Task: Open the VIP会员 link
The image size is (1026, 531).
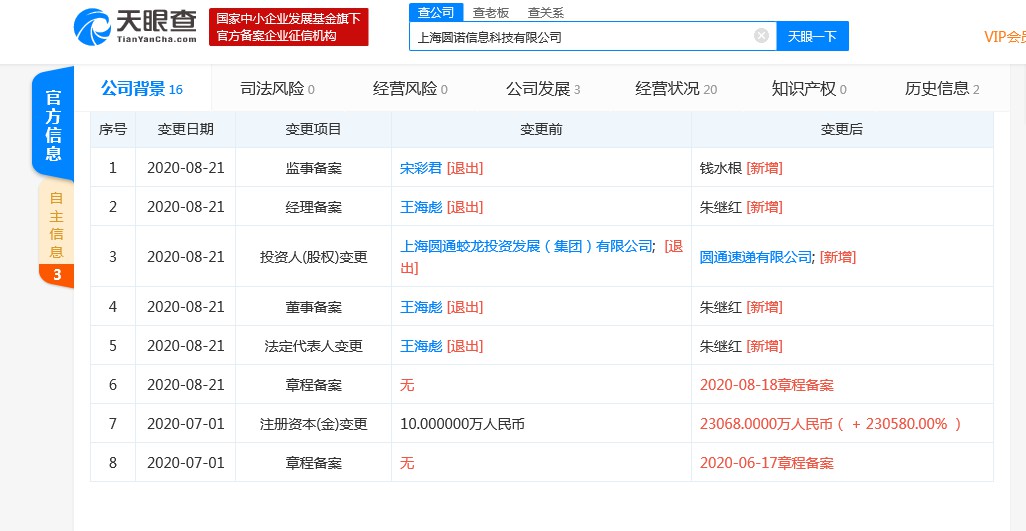Action: pyautogui.click(x=1004, y=37)
